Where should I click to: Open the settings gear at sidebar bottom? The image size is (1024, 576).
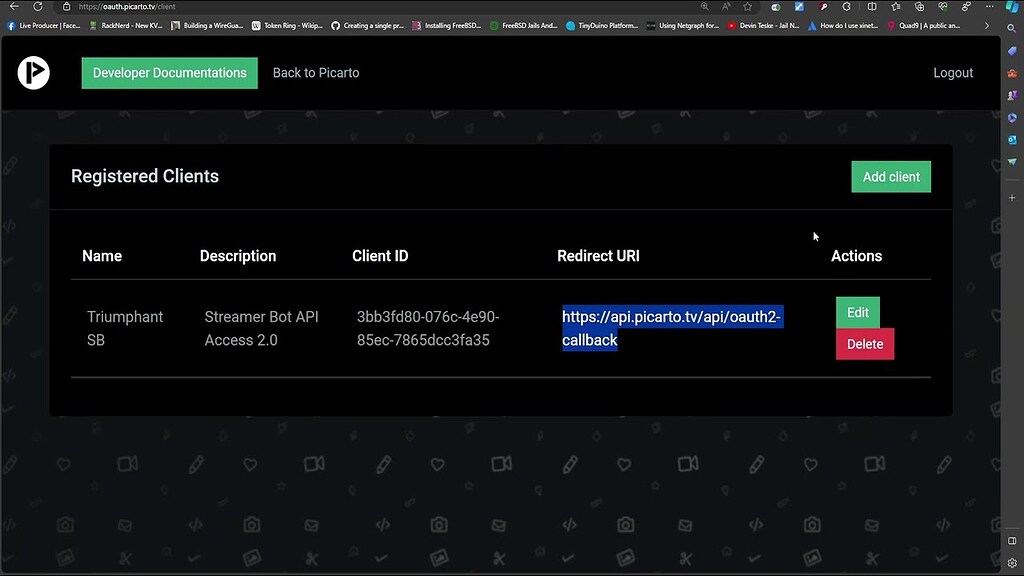point(1012,563)
